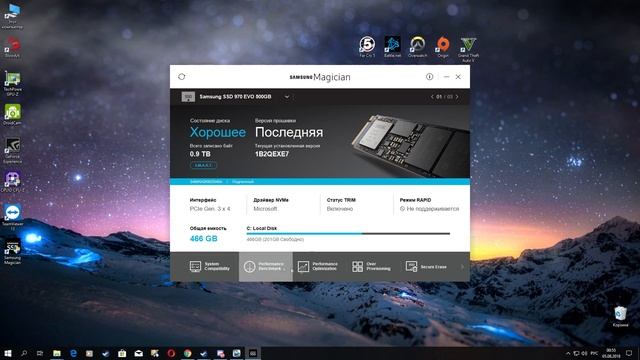Viewport: 640px width, 360px height.
Task: Open the Samsung Magician desktop shortcut
Action: pos(12,252)
